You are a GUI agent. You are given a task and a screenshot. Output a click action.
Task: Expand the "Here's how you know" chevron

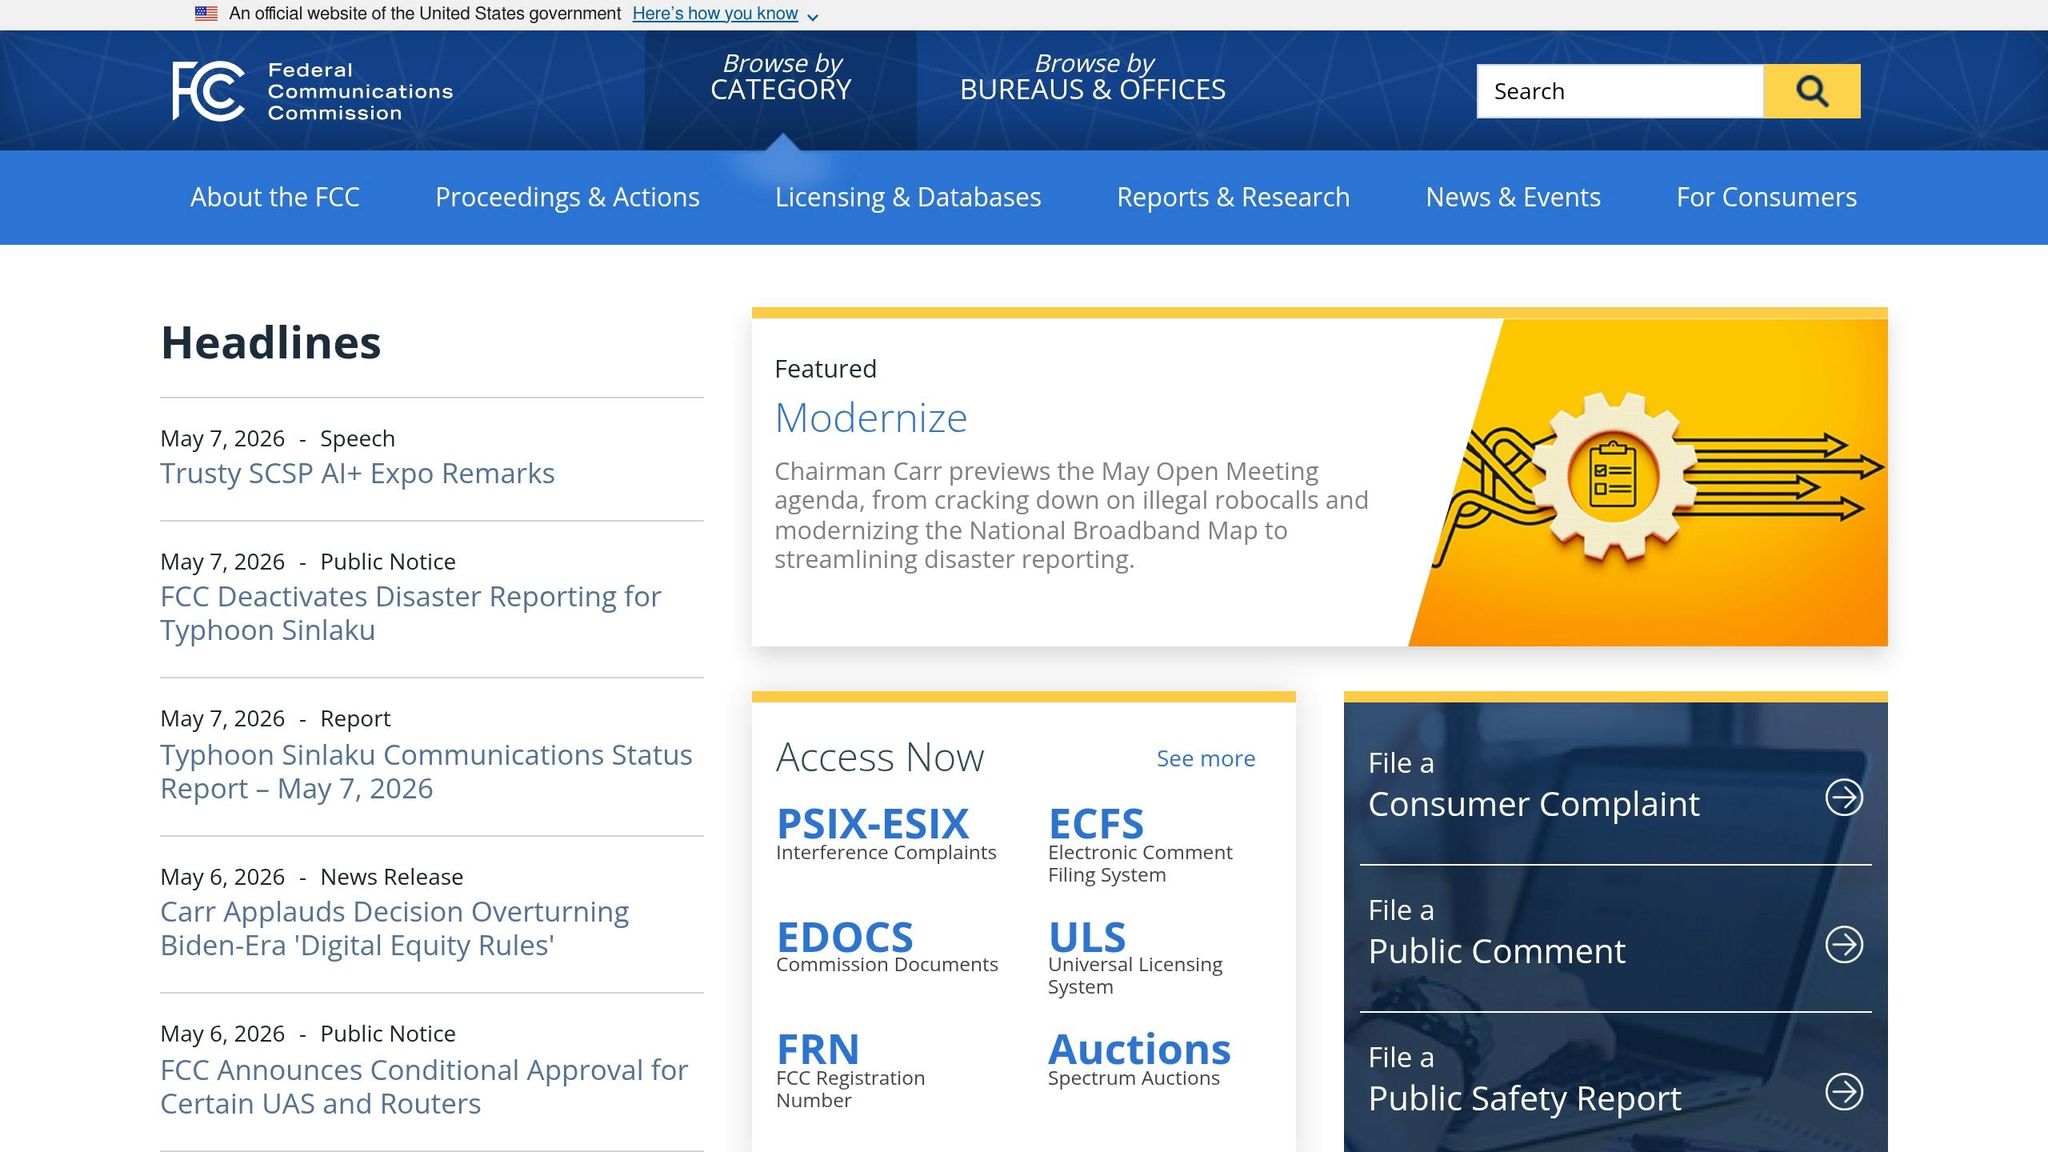[812, 16]
